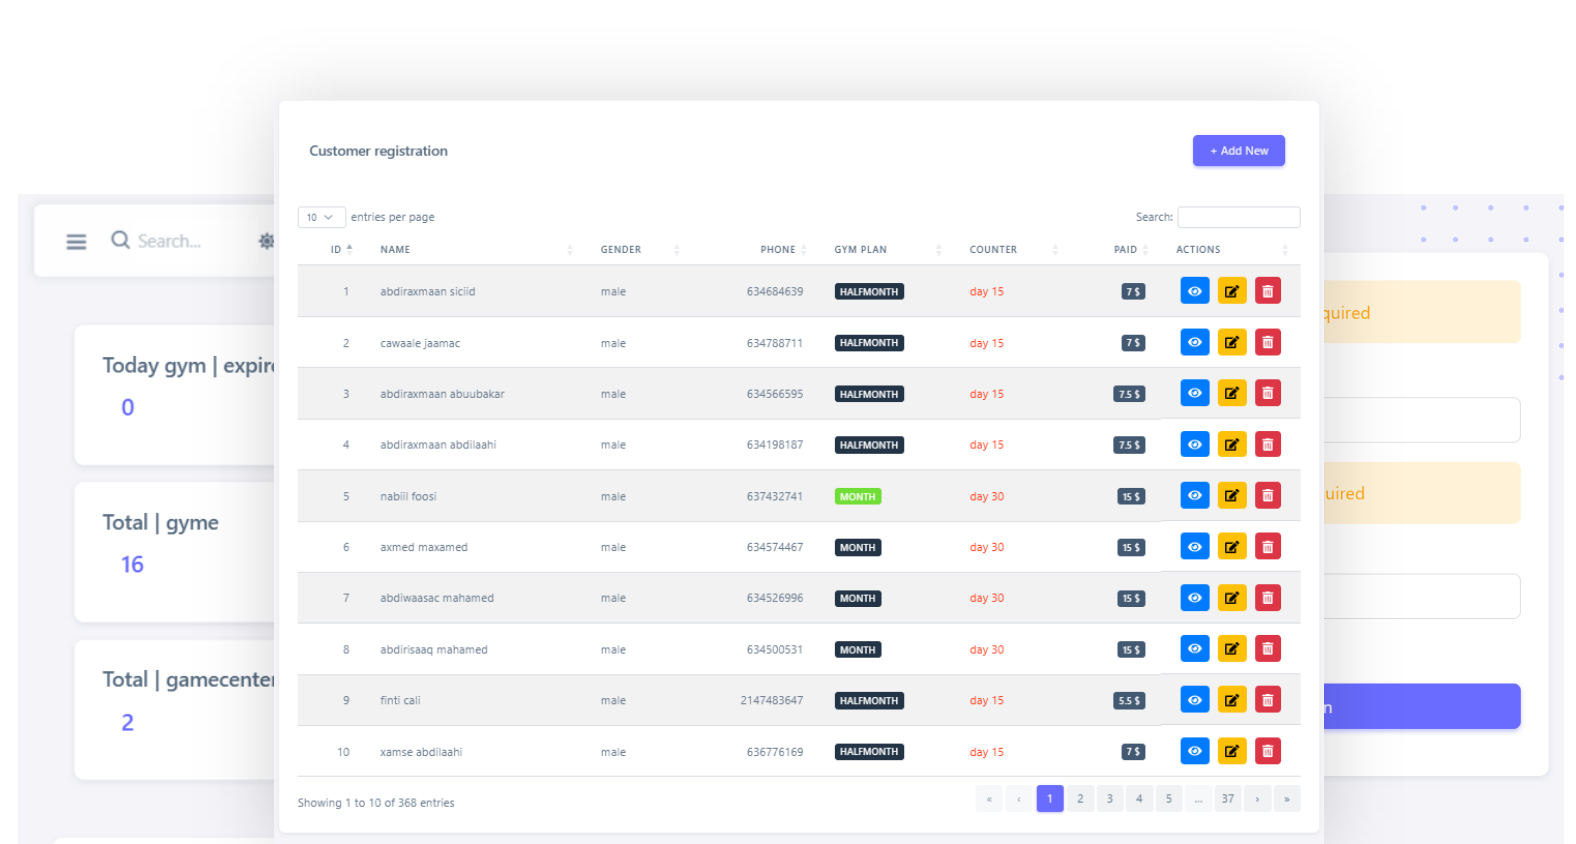Go to next page arrow
Image resolution: width=1576 pixels, height=844 pixels.
(x=1257, y=799)
